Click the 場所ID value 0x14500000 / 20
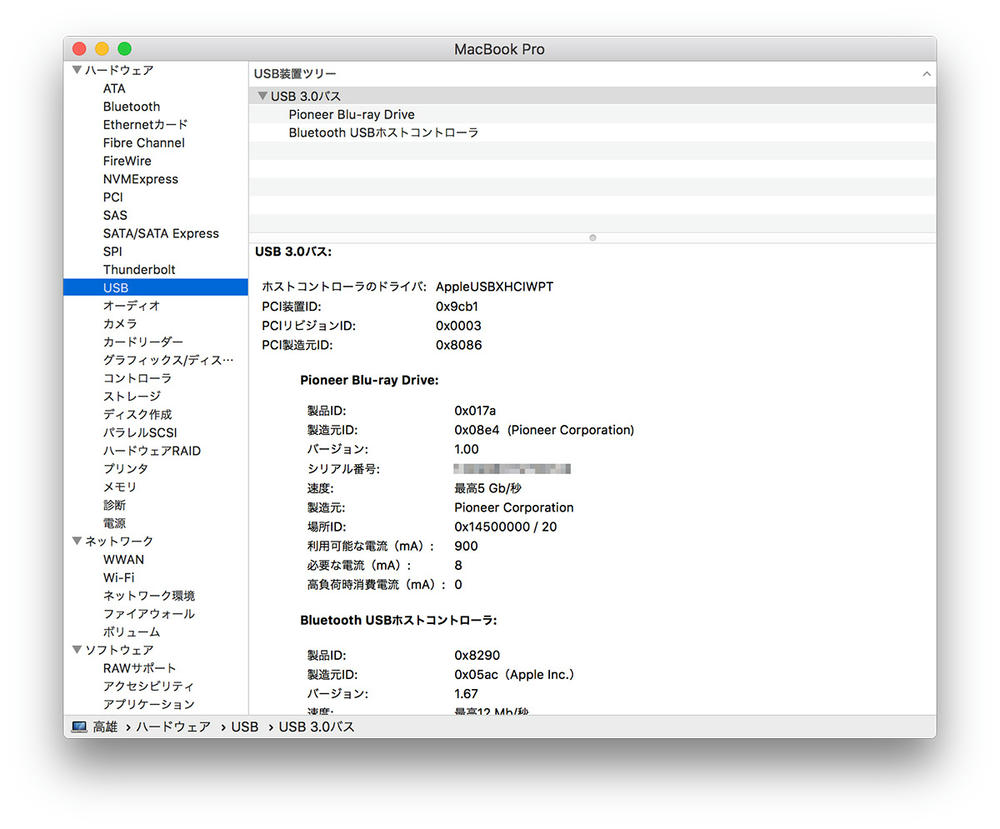 pyautogui.click(x=505, y=527)
